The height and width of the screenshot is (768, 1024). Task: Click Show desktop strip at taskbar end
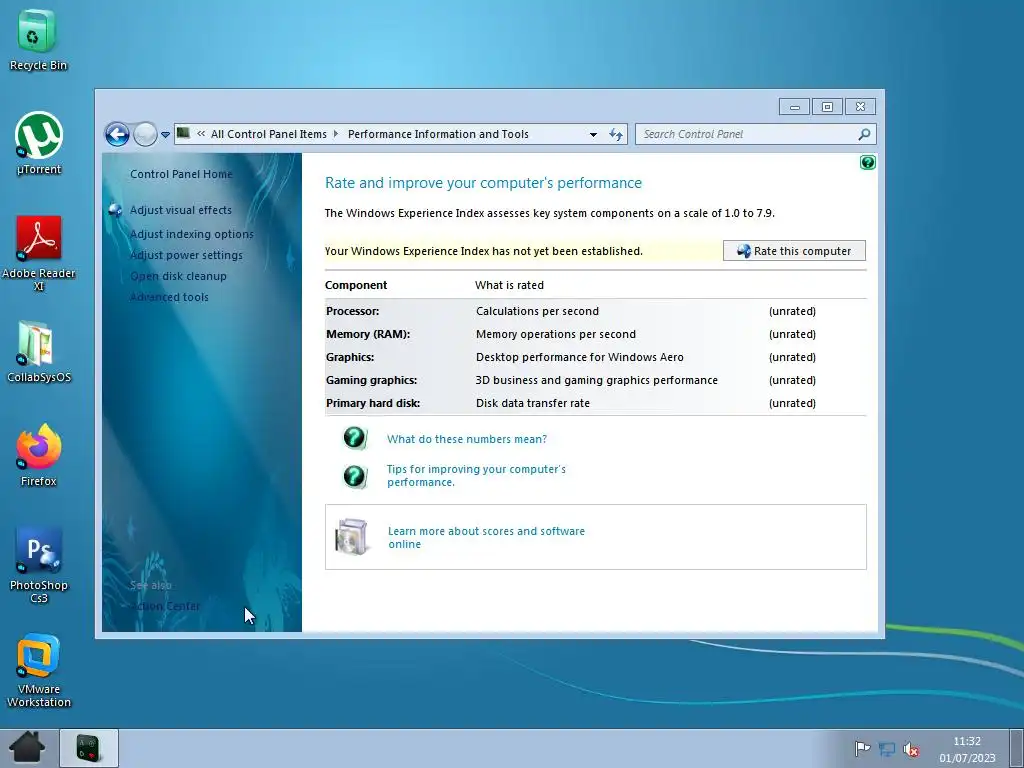(1017, 748)
